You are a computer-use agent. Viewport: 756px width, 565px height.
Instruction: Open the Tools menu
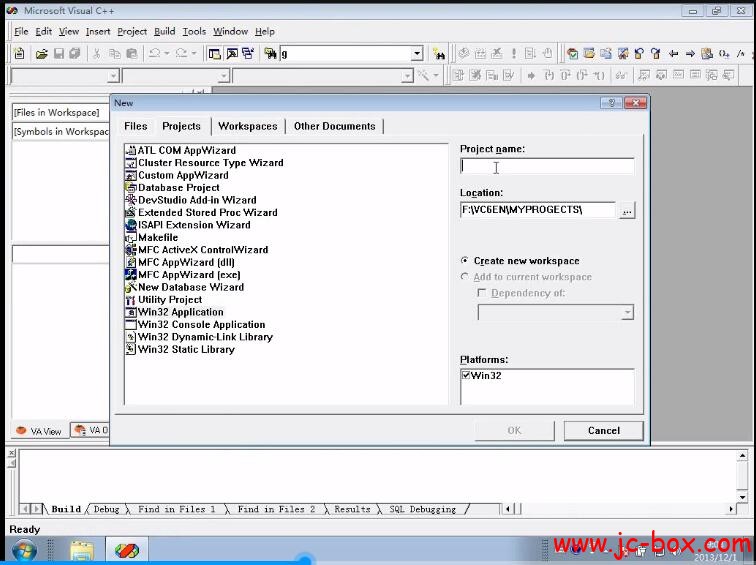tap(194, 31)
